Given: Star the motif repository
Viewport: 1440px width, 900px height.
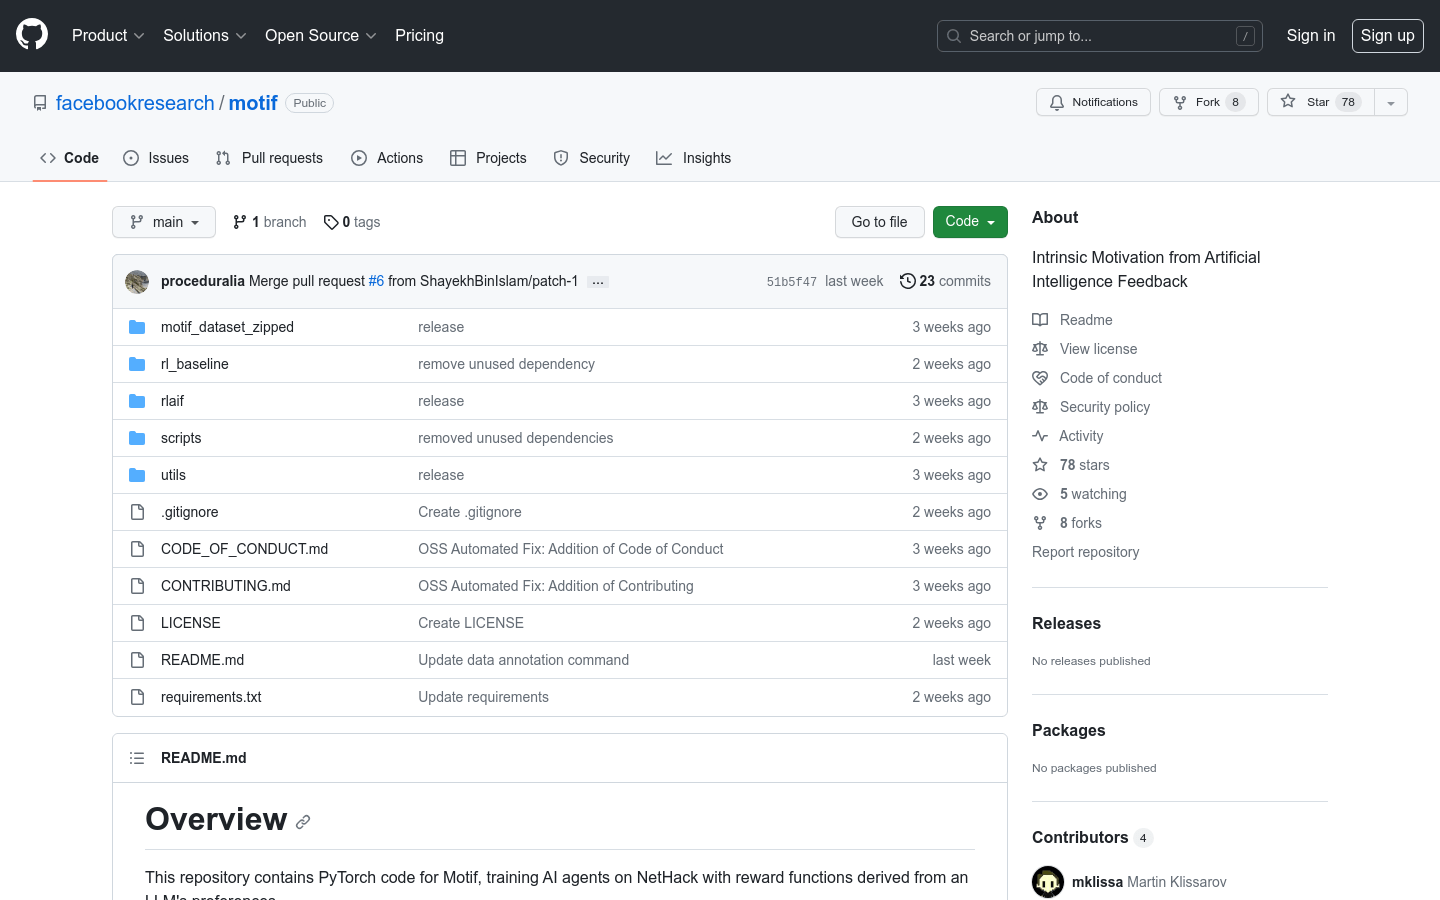Looking at the screenshot, I should [1320, 102].
